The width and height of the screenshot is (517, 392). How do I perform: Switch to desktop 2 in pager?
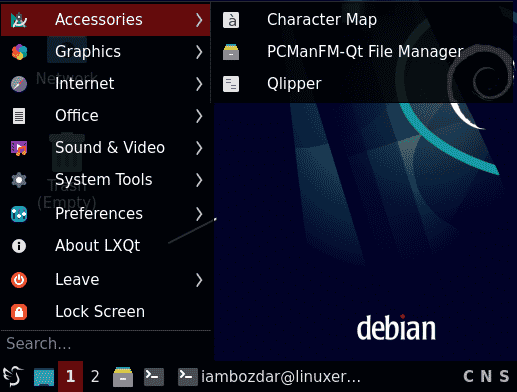pyautogui.click(x=95, y=377)
